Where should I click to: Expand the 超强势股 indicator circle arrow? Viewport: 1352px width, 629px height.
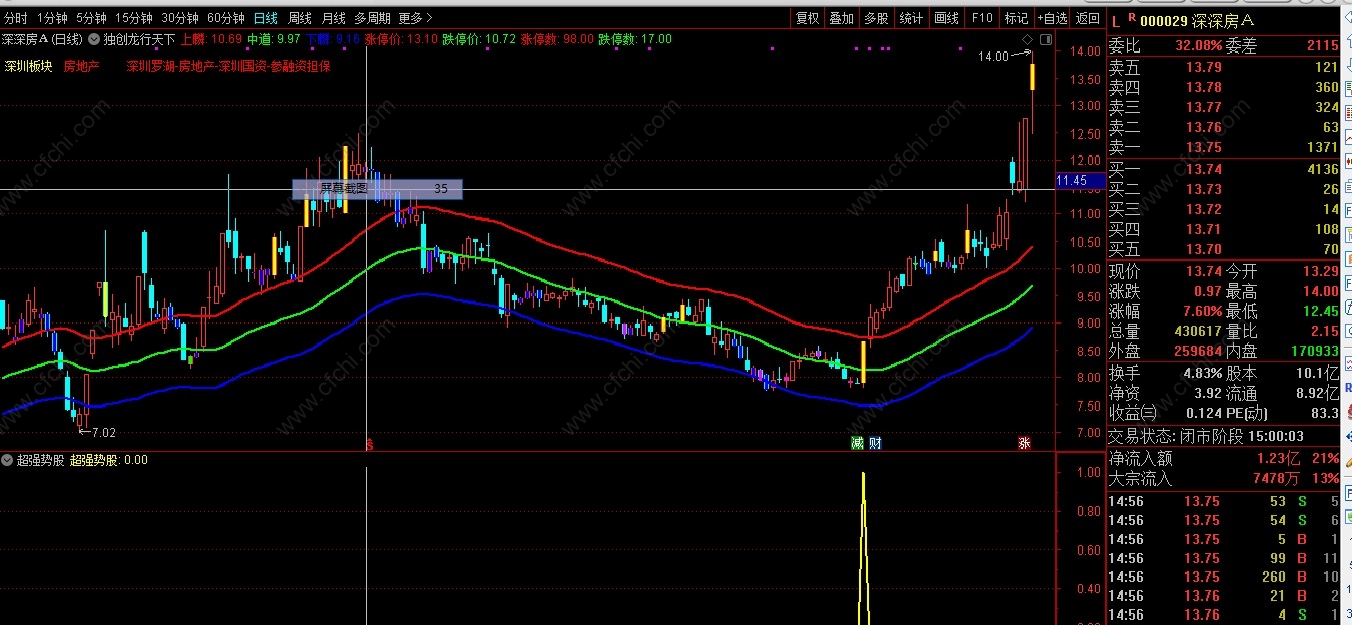[7, 460]
